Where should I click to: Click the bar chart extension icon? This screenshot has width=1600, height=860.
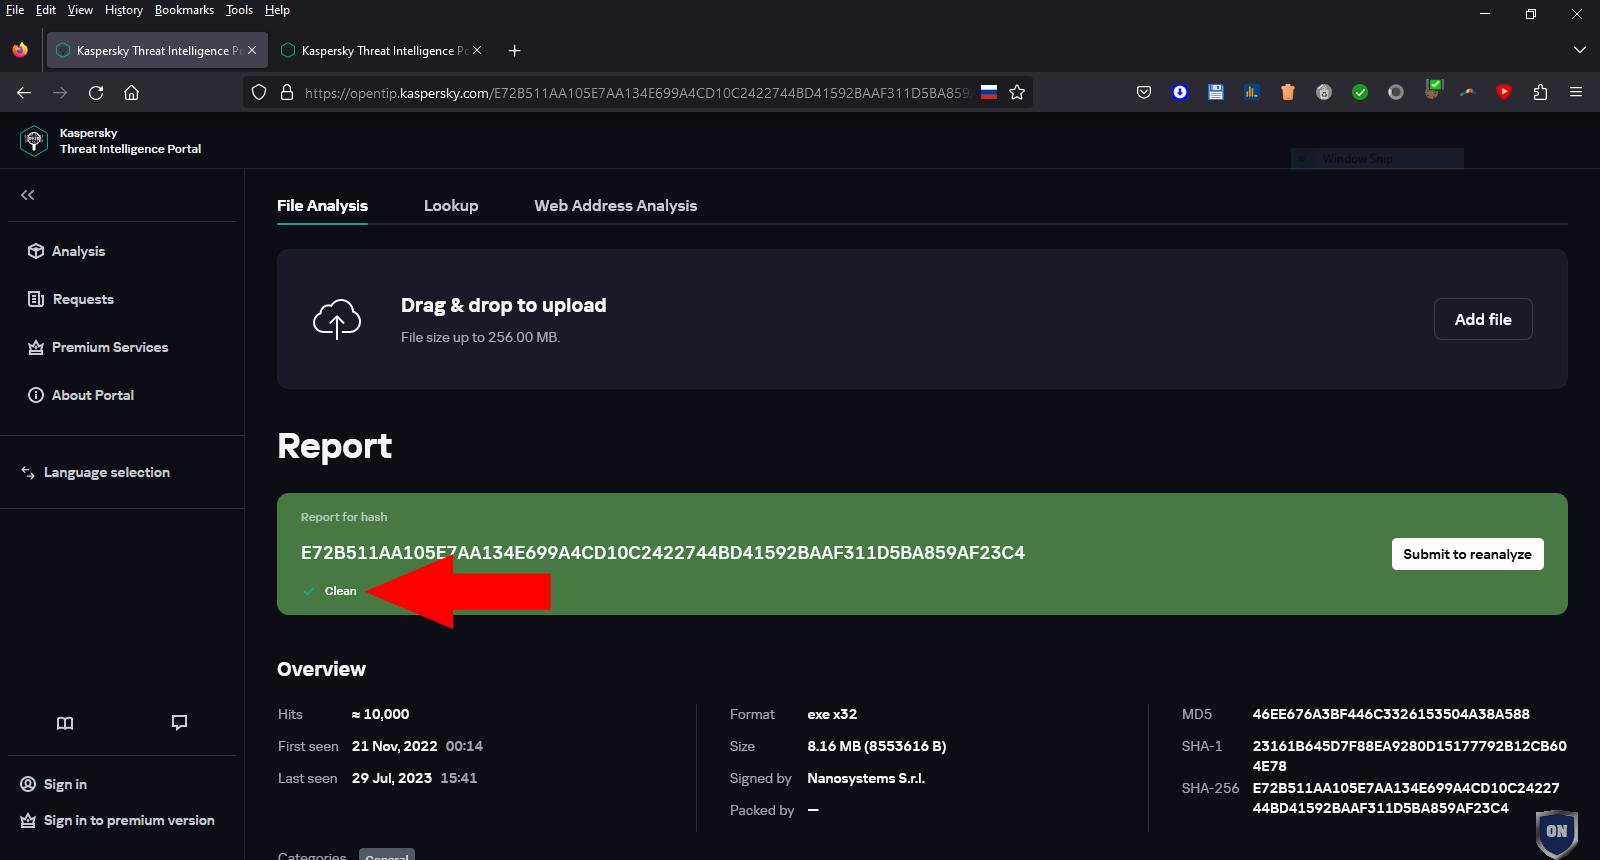click(x=1252, y=92)
